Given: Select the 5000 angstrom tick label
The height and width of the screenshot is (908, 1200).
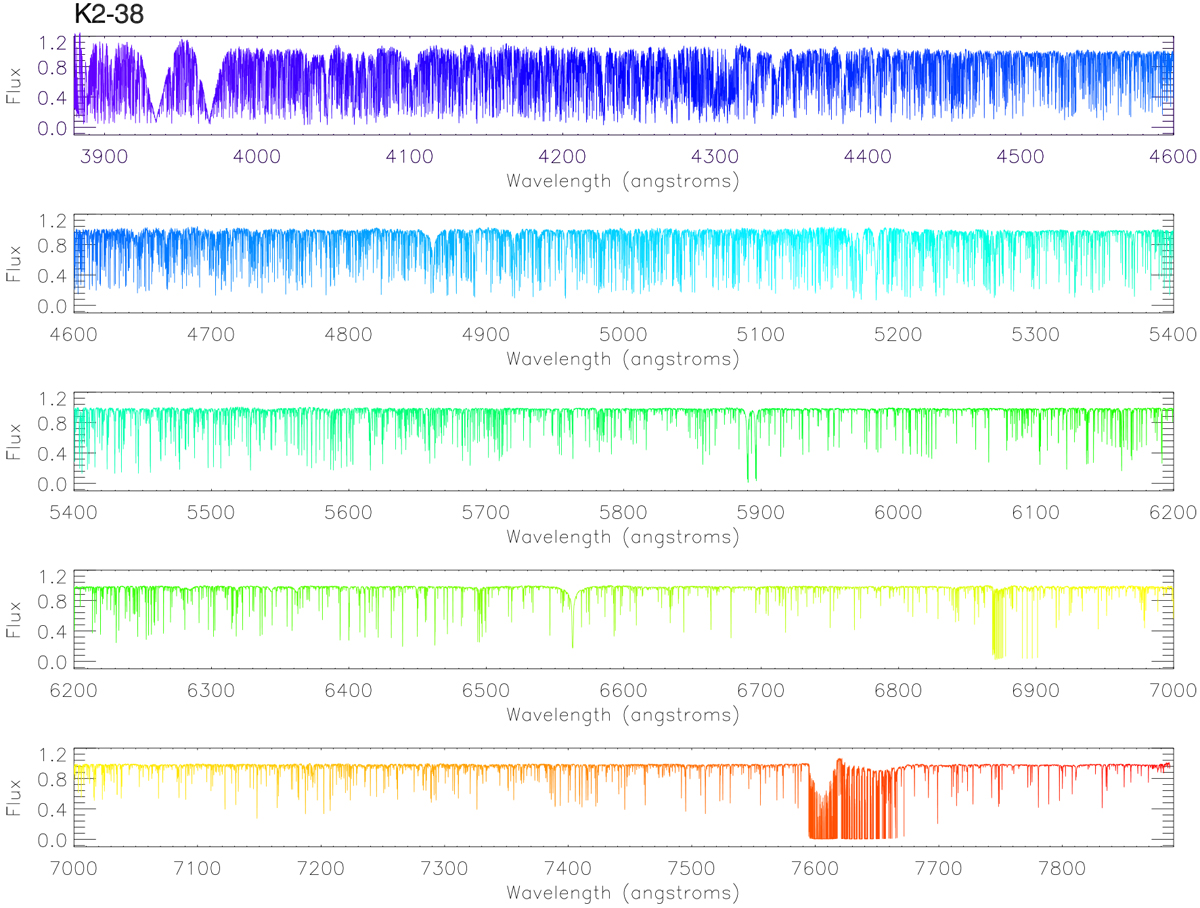Looking at the screenshot, I should [x=622, y=334].
